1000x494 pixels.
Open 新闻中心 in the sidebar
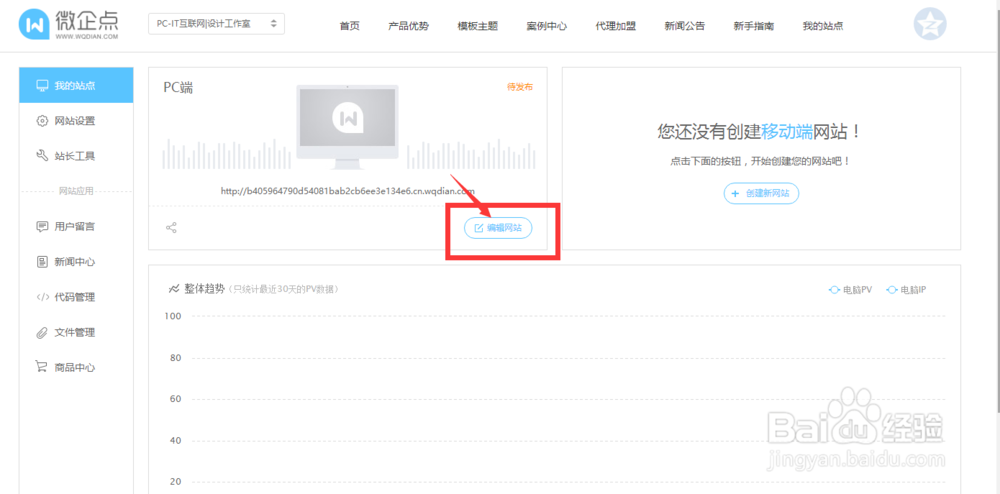pyautogui.click(x=77, y=262)
